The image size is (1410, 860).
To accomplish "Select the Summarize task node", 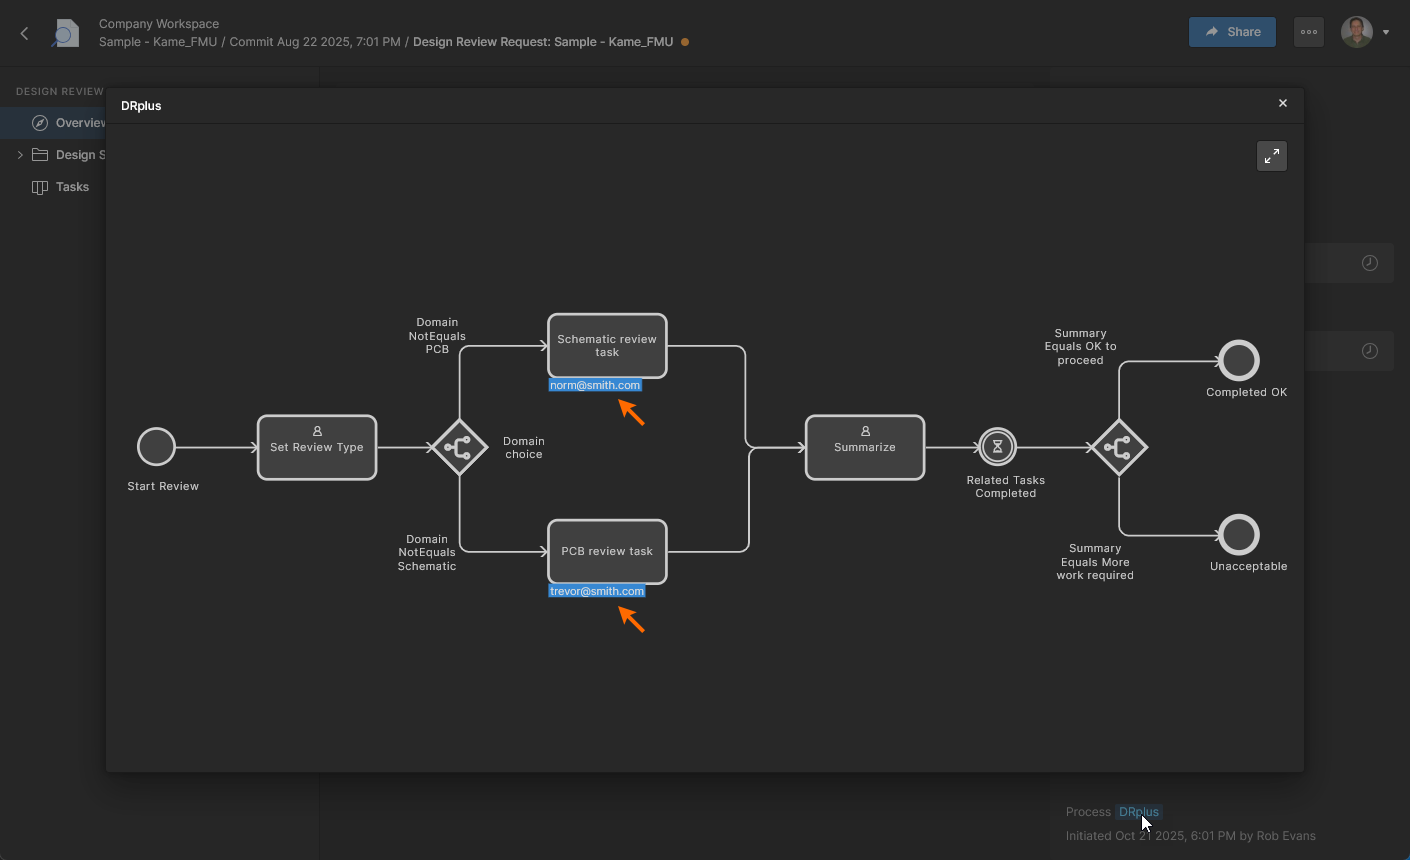I will coord(865,447).
